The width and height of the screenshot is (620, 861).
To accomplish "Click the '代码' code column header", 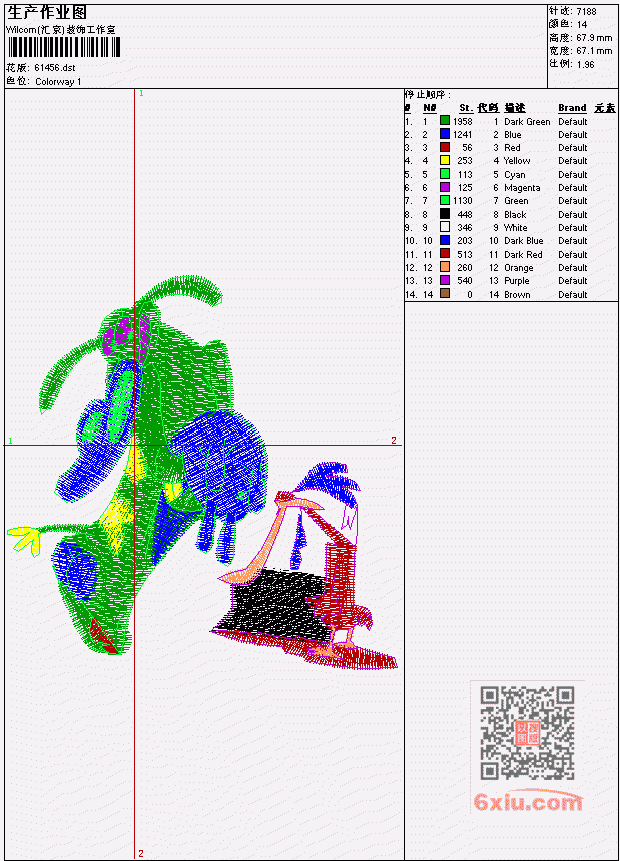I will 488,108.
